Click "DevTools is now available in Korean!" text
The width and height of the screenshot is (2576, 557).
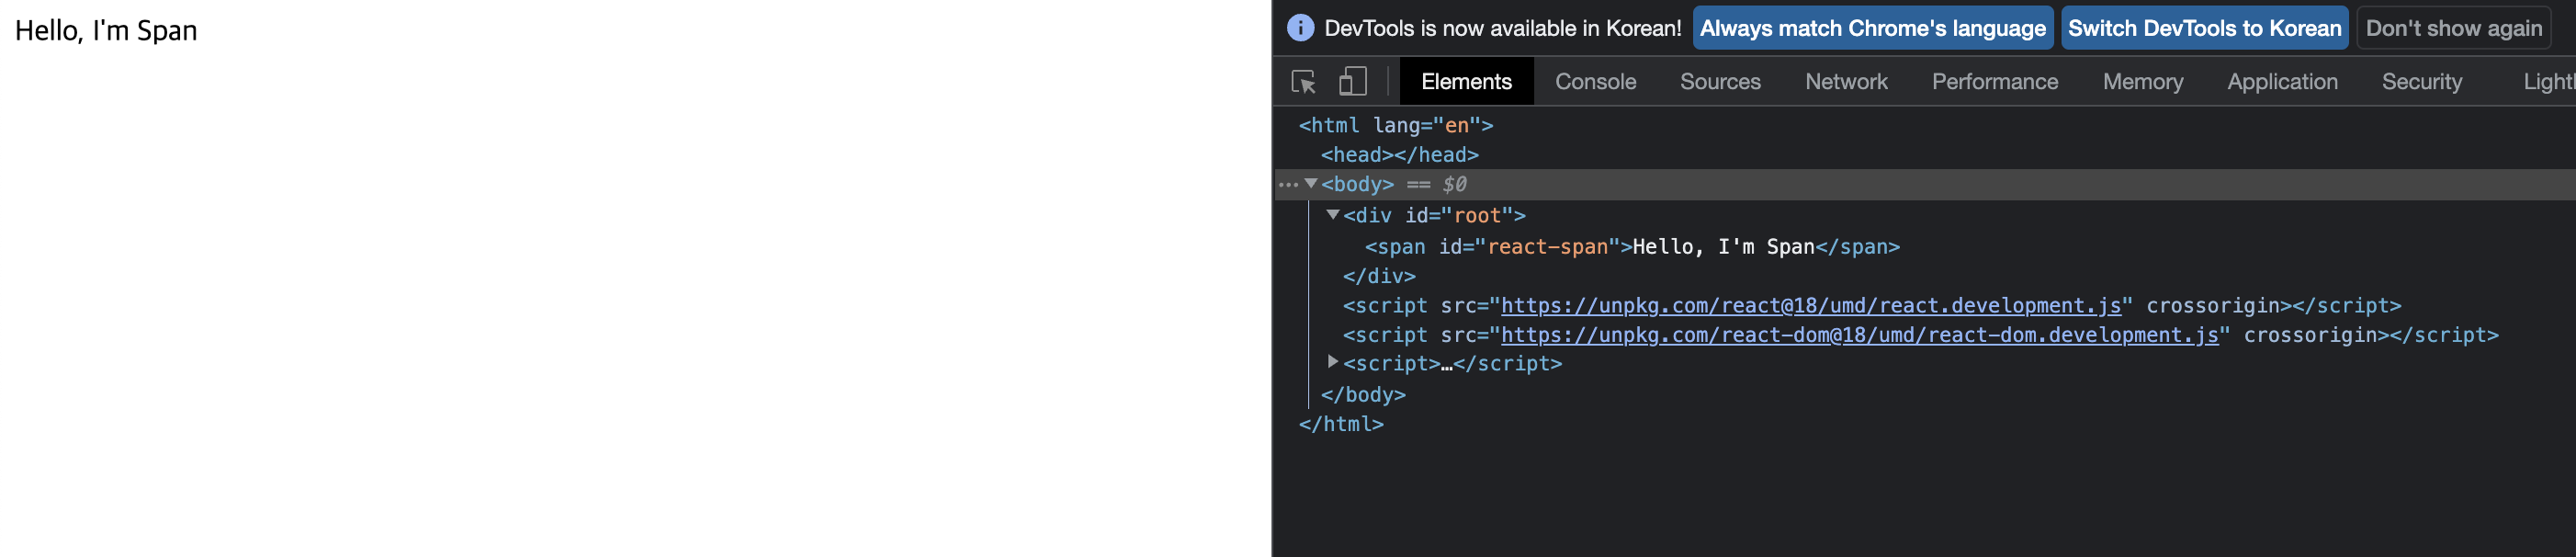point(1502,28)
